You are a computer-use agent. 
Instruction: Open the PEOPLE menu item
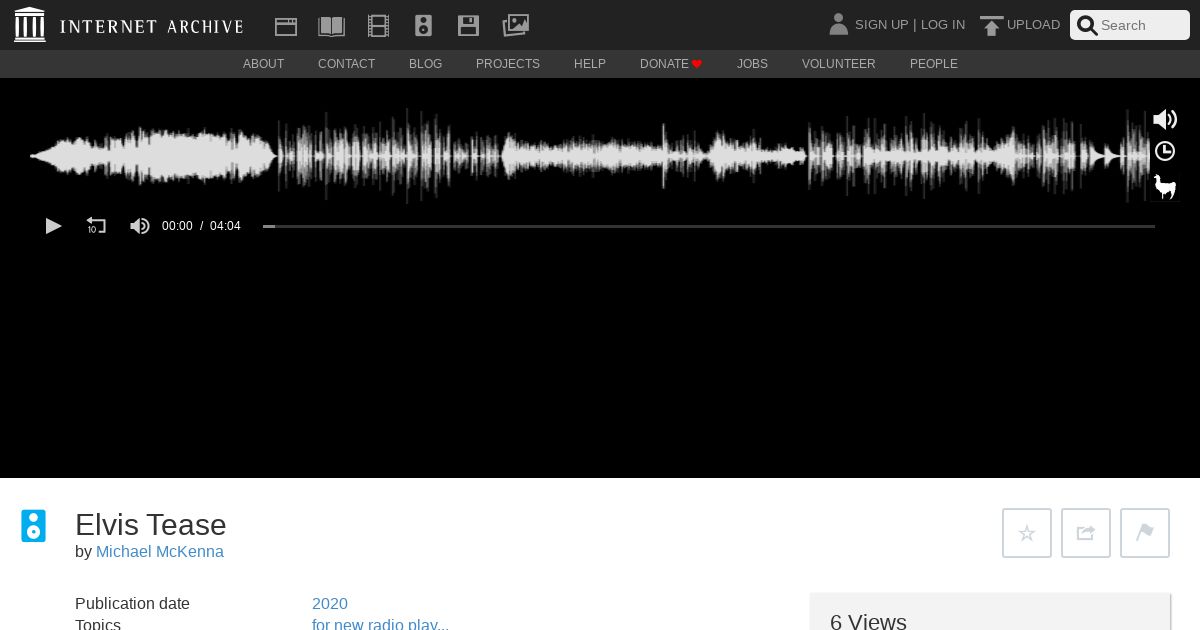coord(934,64)
